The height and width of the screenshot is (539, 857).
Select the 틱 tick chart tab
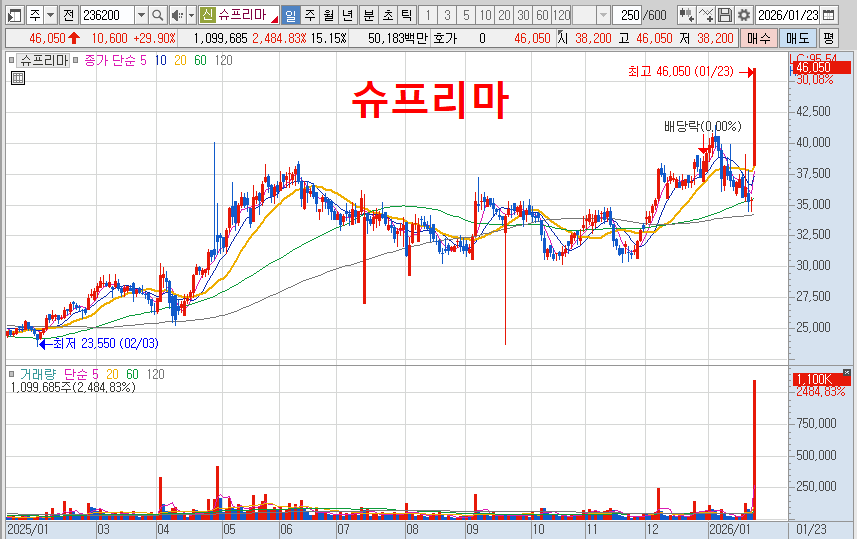406,15
